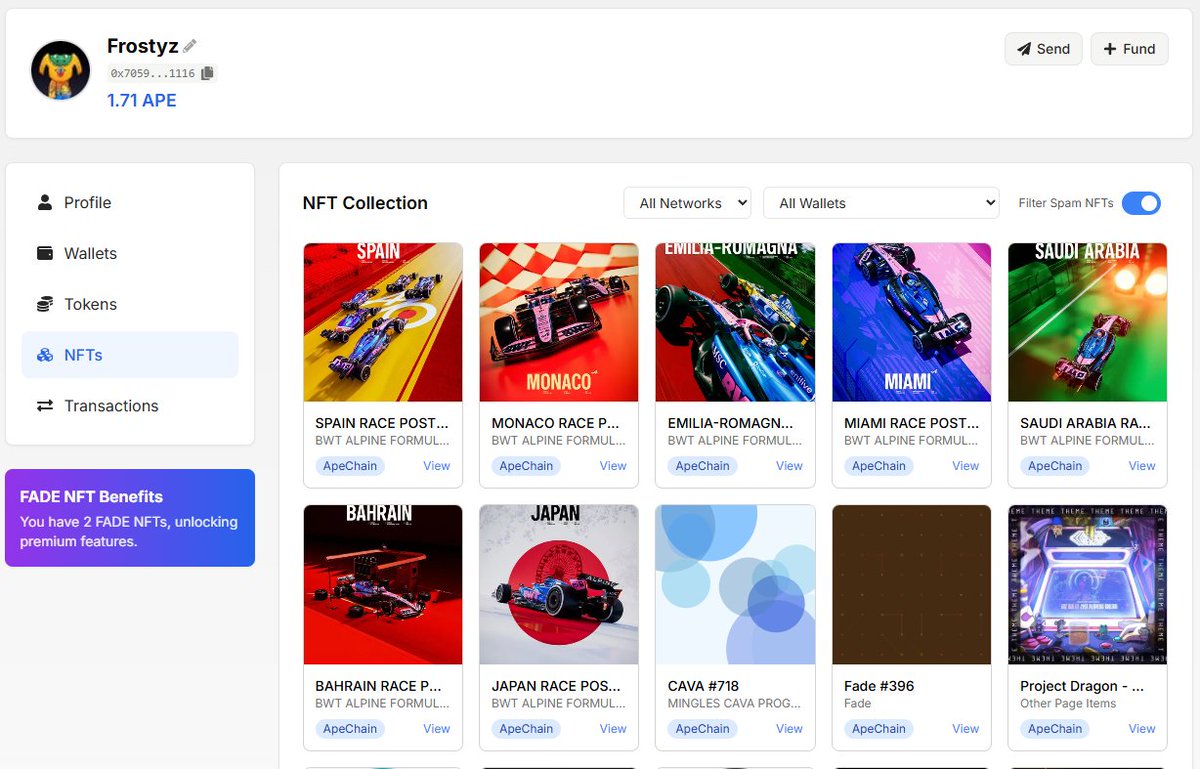Click the JAPAN RACE POS... title
Screen dimensions: 1200x769
click(556, 686)
